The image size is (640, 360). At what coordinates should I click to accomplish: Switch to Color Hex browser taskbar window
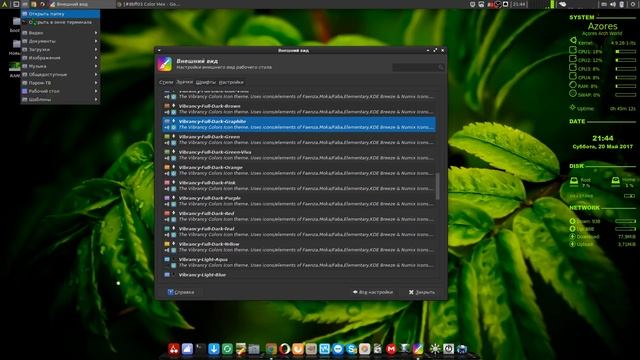pyautogui.click(x=149, y=4)
